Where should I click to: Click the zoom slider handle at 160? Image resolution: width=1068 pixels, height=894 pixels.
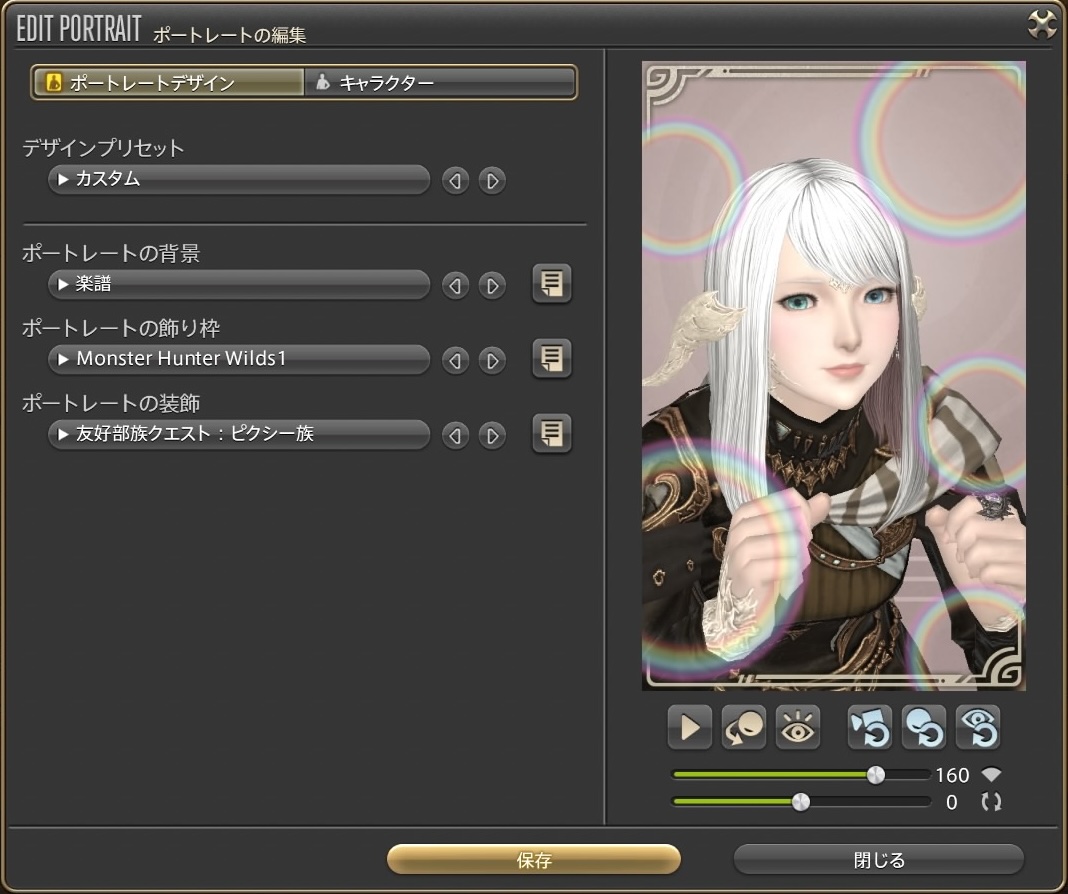875,775
